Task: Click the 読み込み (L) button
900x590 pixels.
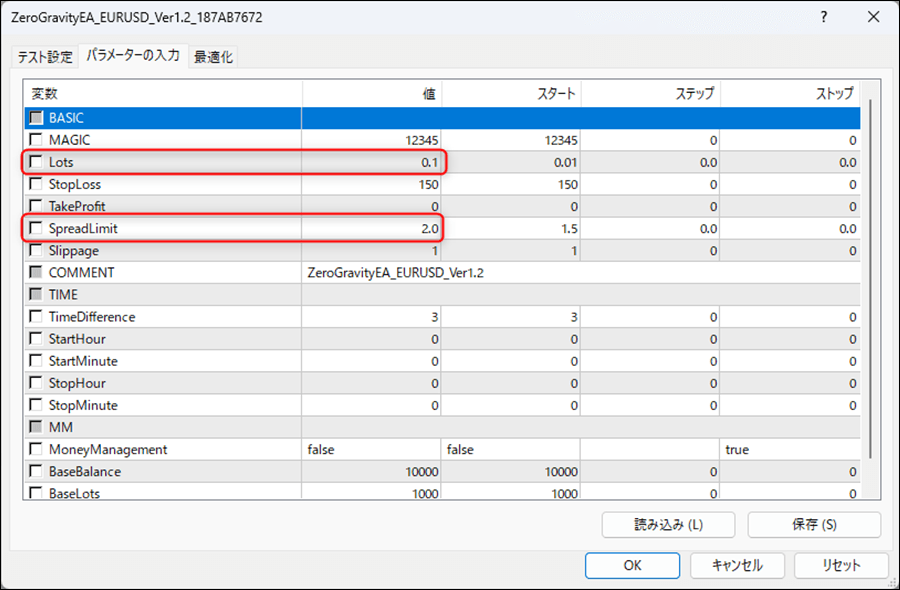Action: click(x=668, y=524)
